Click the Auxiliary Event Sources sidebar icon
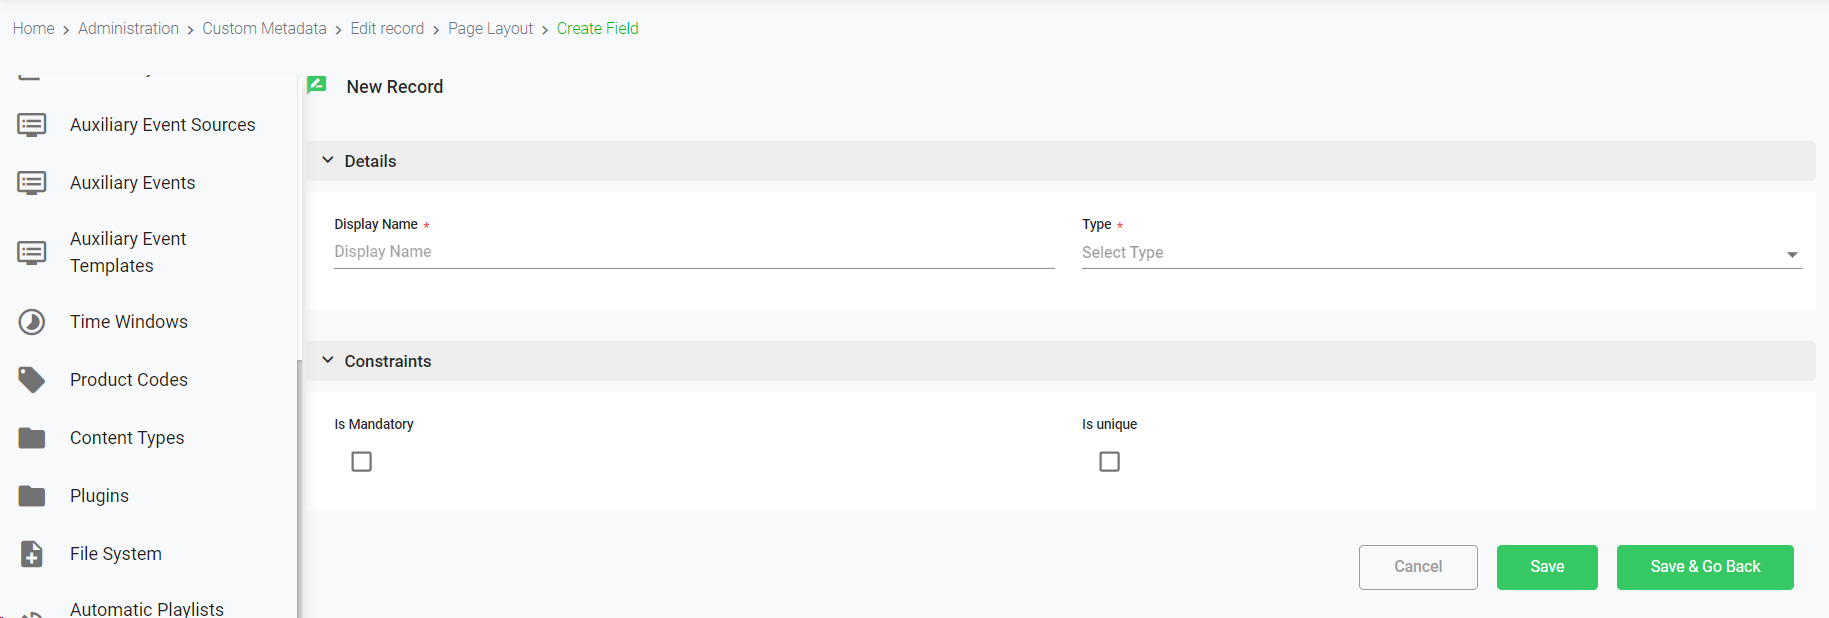Viewport: 1829px width, 618px height. (x=32, y=125)
